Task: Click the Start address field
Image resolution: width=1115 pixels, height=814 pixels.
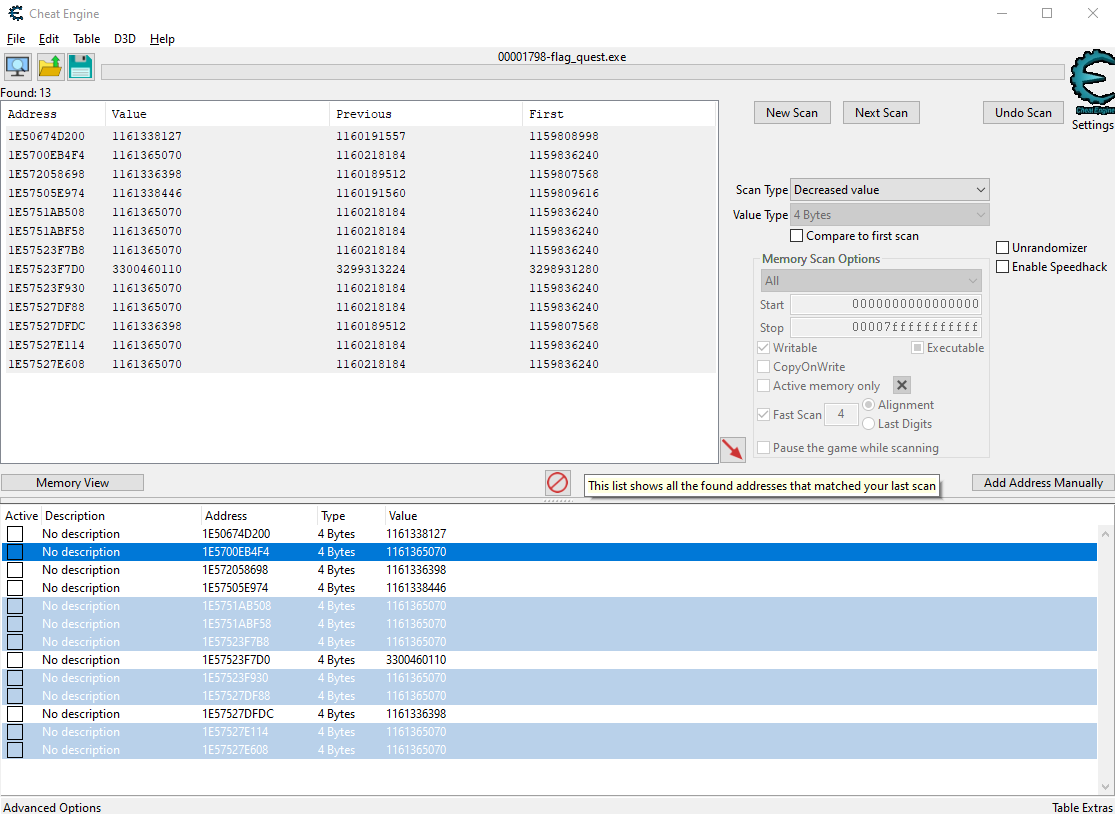Action: point(886,304)
